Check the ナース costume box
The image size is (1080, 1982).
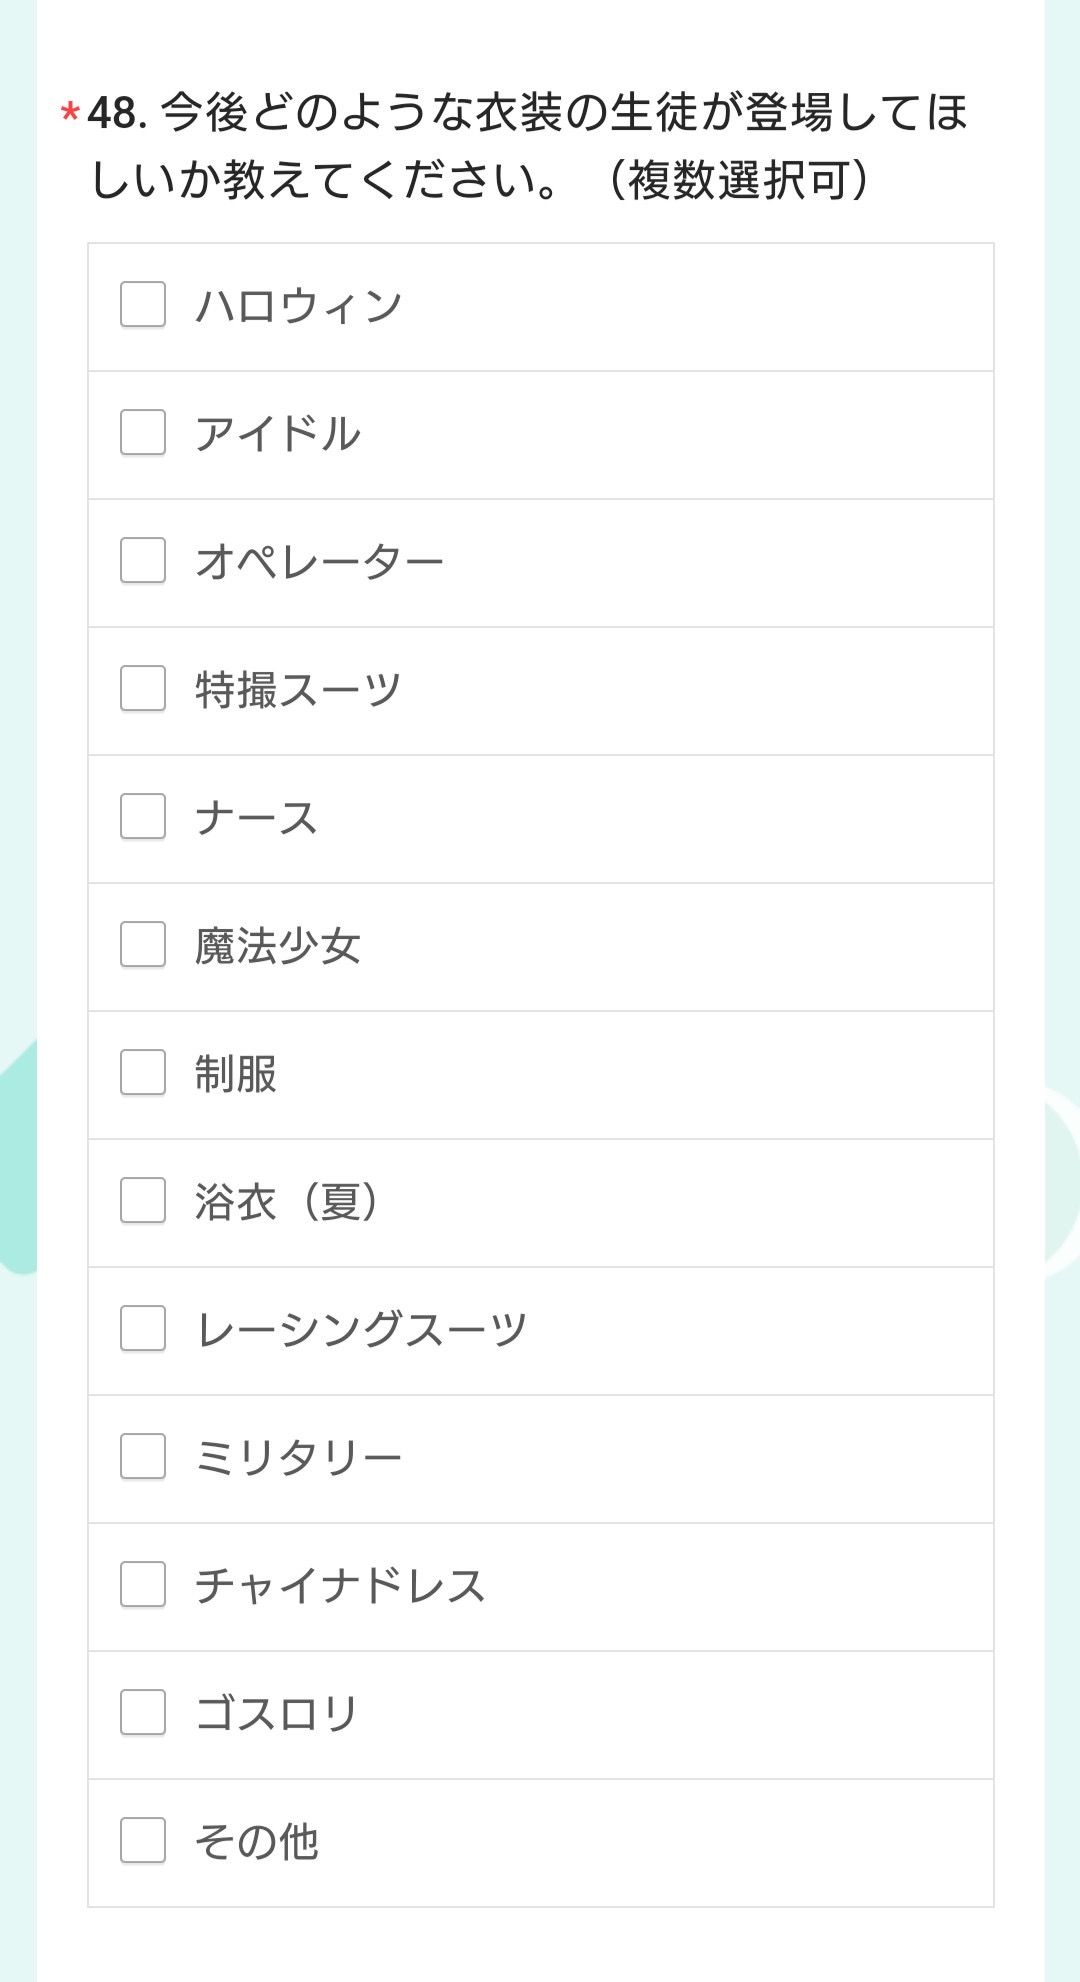click(x=143, y=817)
